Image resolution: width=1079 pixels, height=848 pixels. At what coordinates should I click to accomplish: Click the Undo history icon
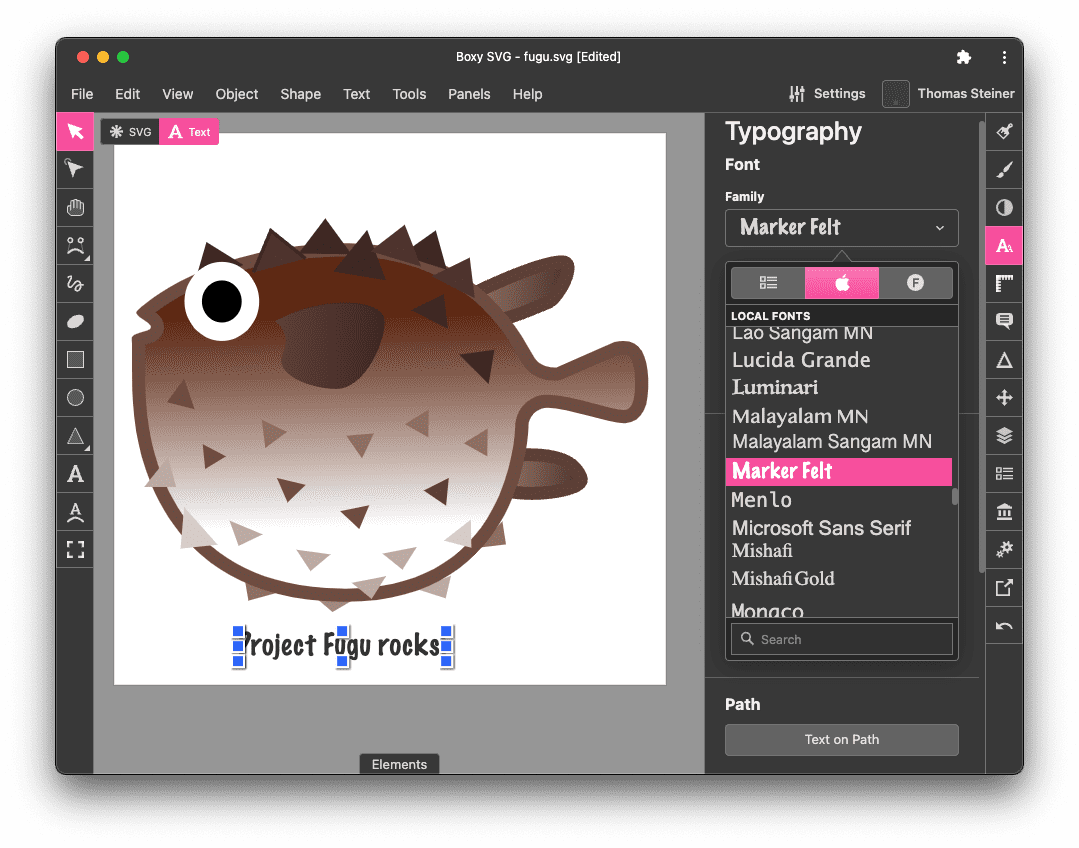click(1003, 625)
